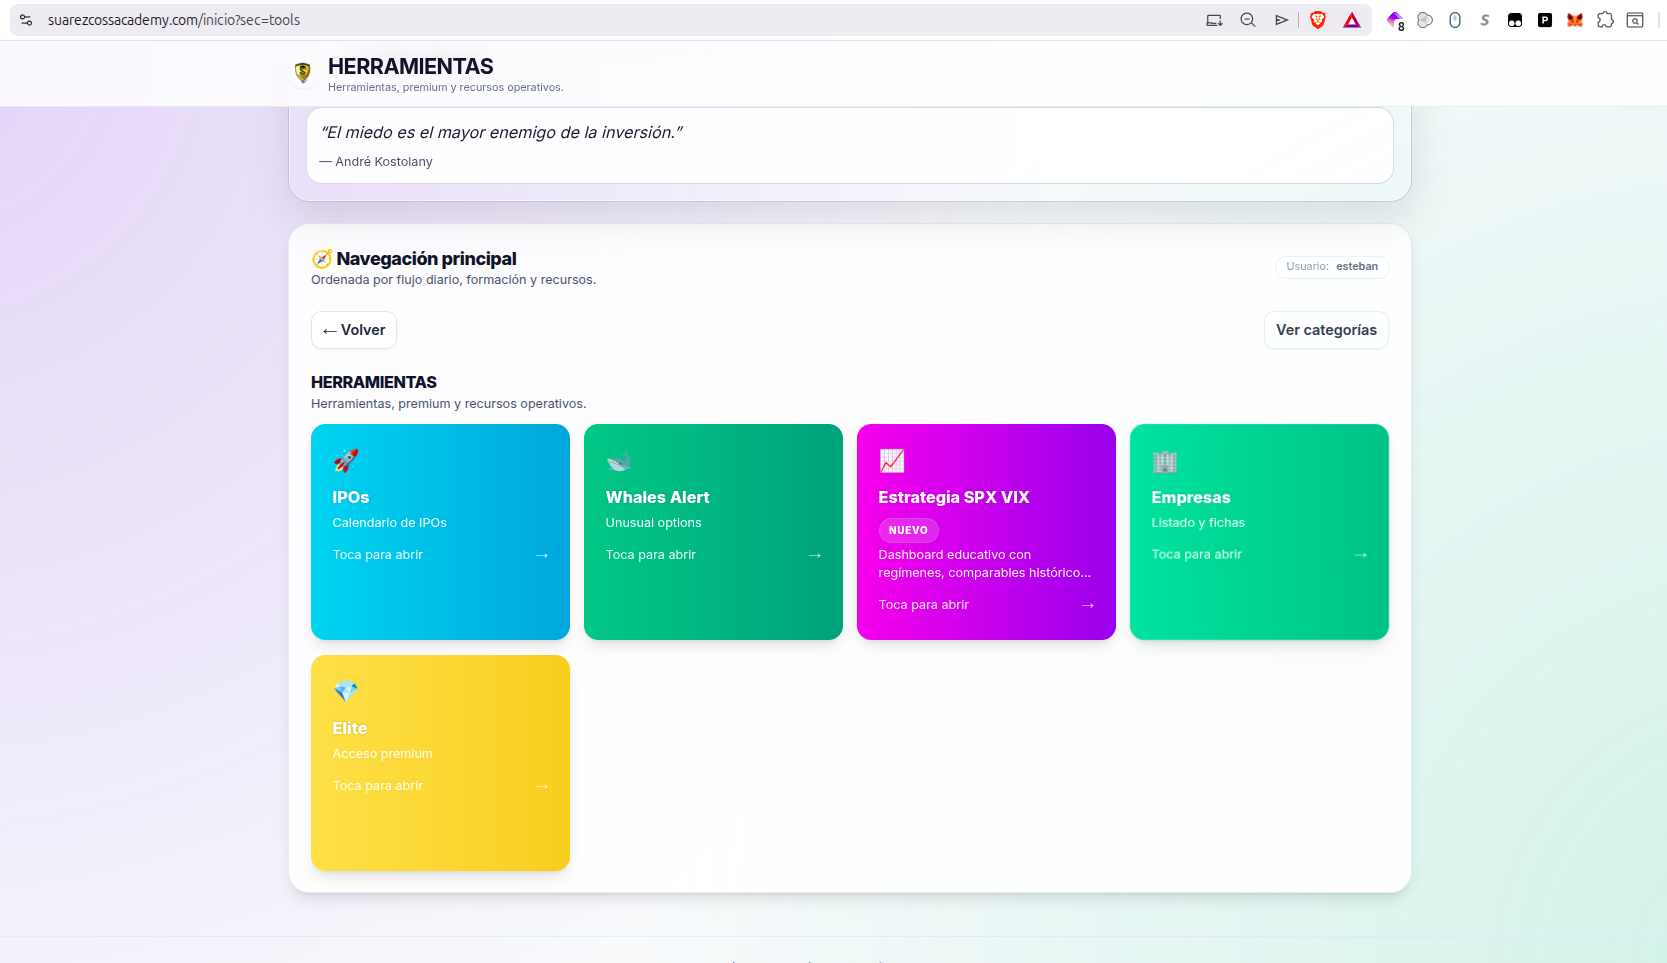Open the browser extensions puzzle icon
The width and height of the screenshot is (1667, 963).
[x=1605, y=20]
